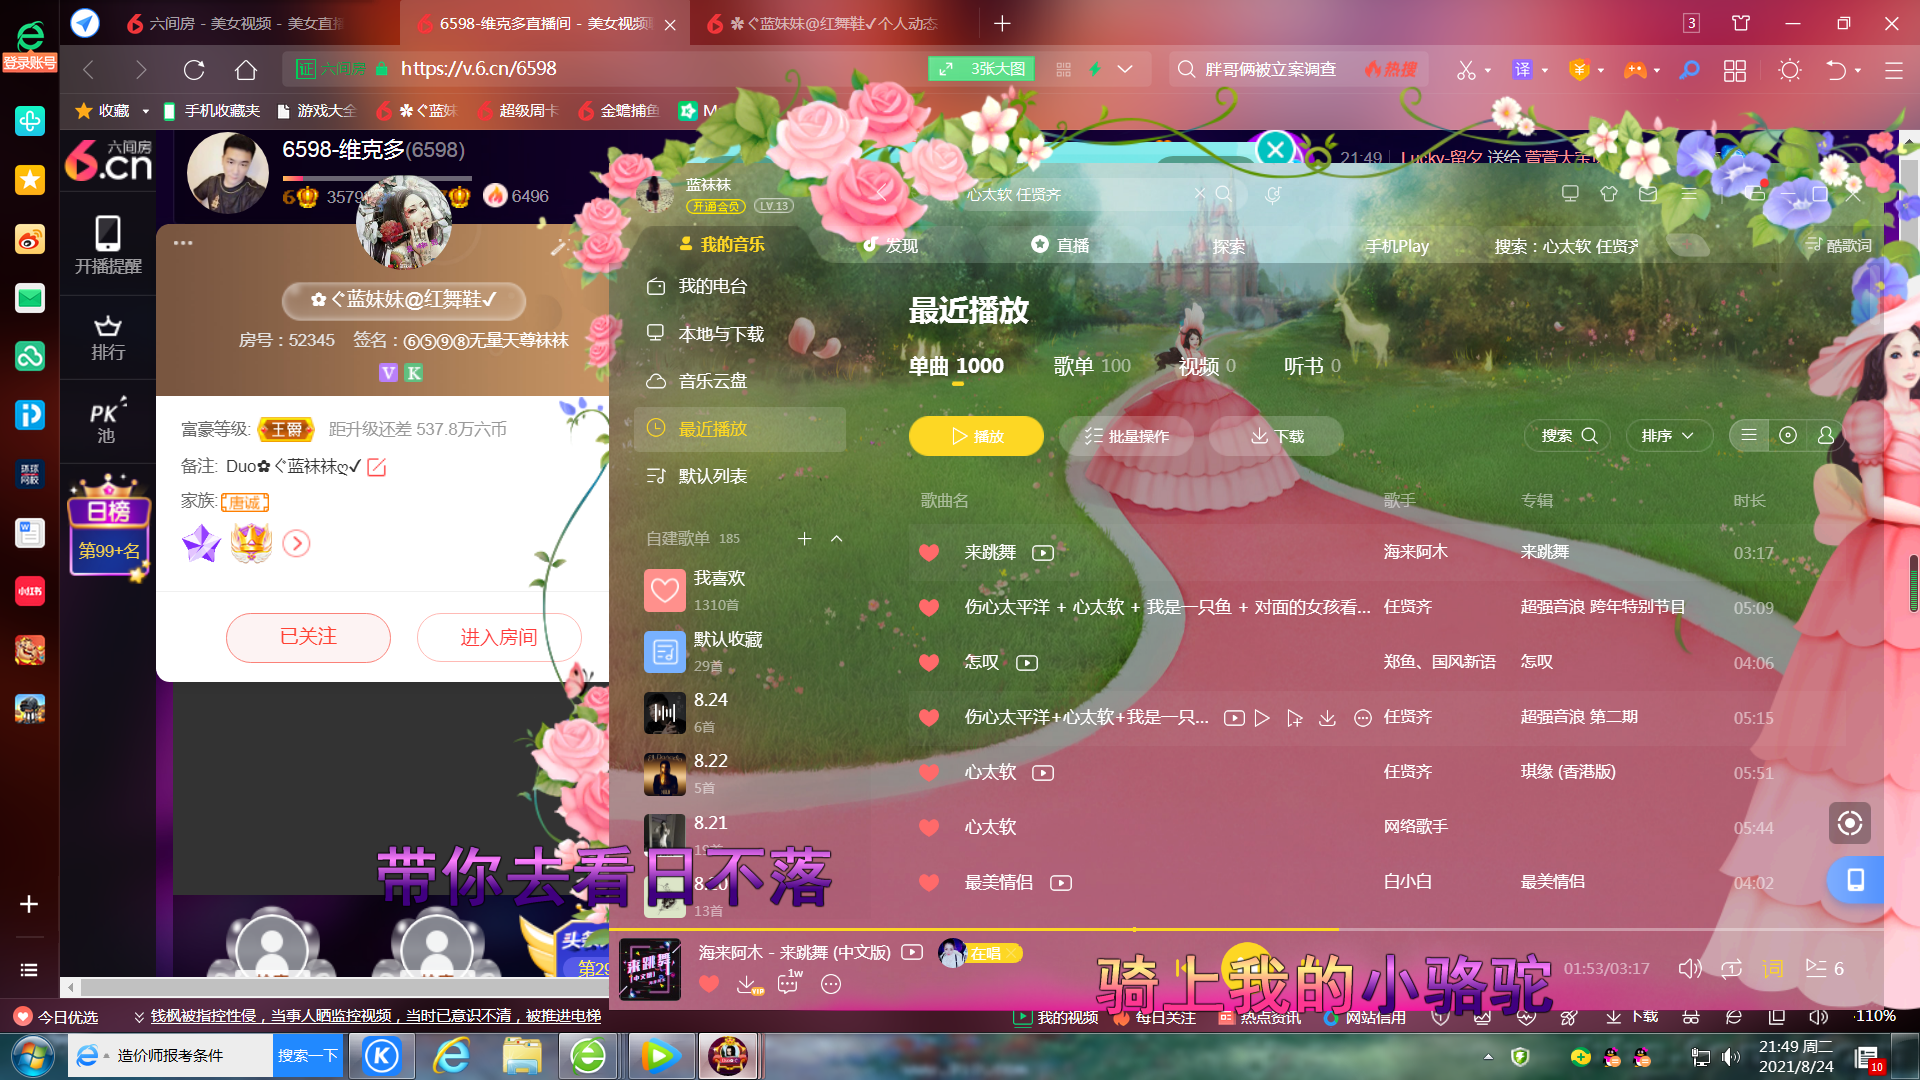The height and width of the screenshot is (1080, 1920).
Task: Open the 最近播放 sidebar item
Action: point(740,429)
